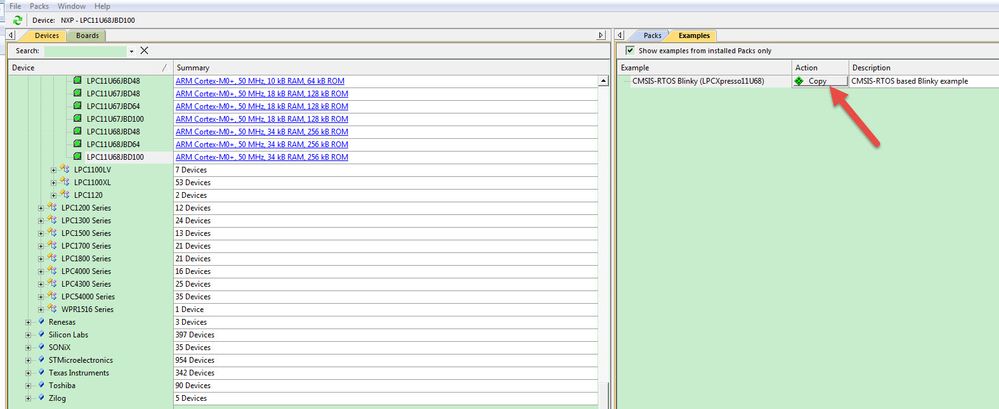Select the LPC11U66JBD48 chip icon

click(78, 81)
